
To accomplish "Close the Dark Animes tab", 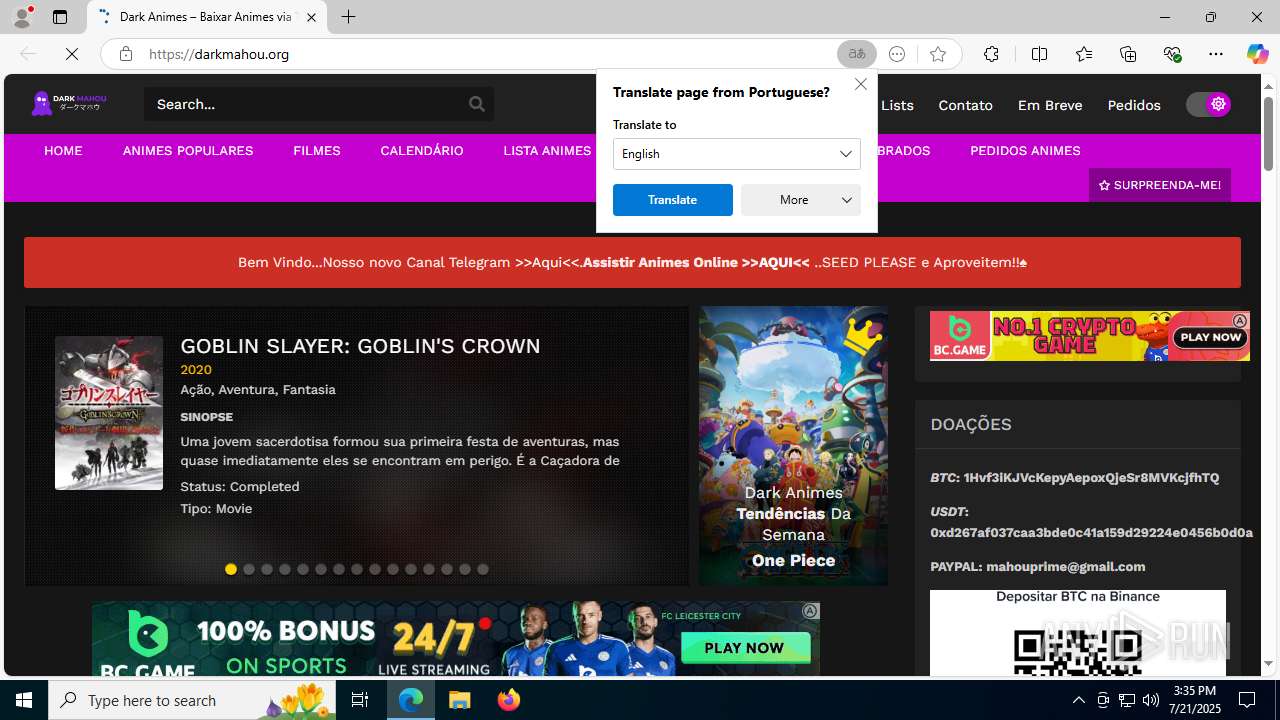I will (311, 17).
